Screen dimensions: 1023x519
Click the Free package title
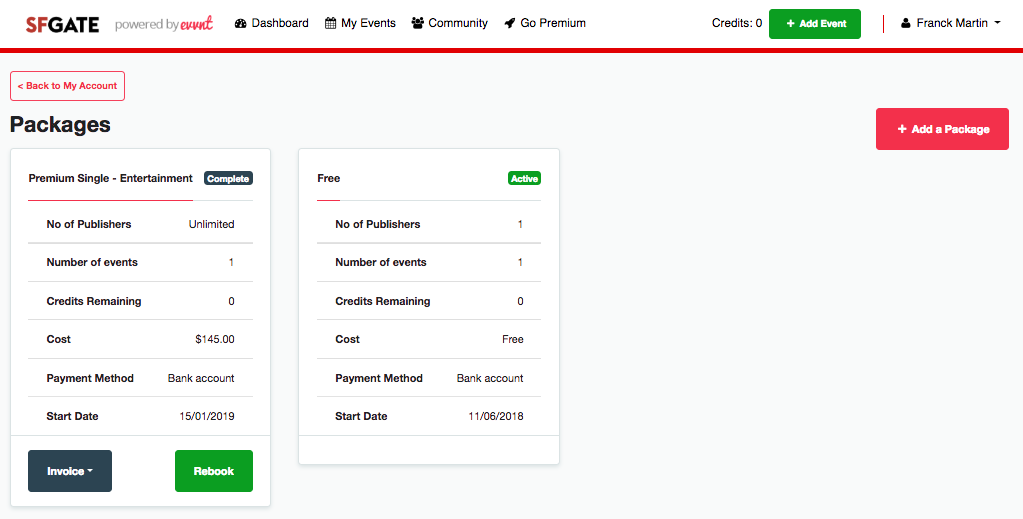pos(329,178)
